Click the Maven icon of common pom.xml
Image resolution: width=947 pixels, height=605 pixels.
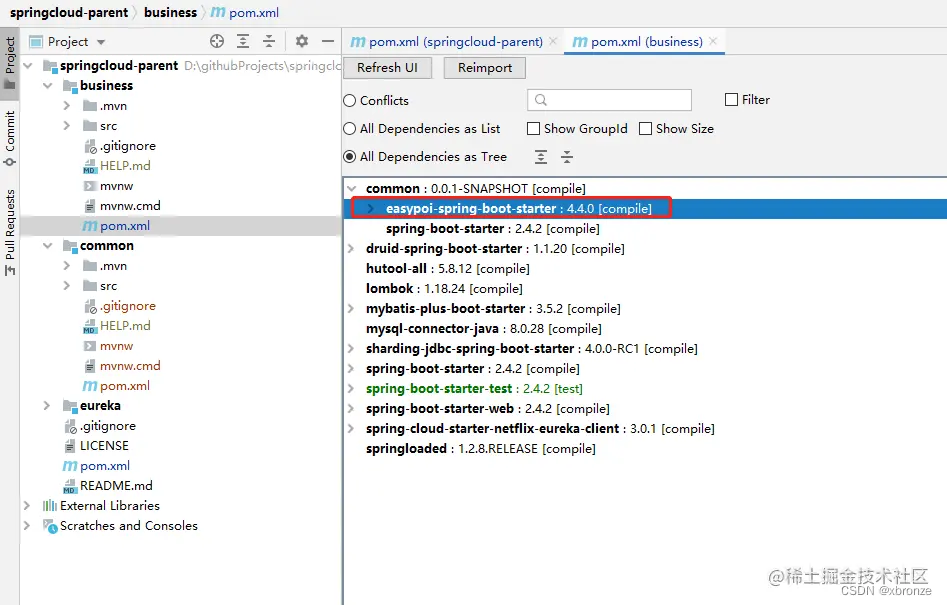click(89, 386)
